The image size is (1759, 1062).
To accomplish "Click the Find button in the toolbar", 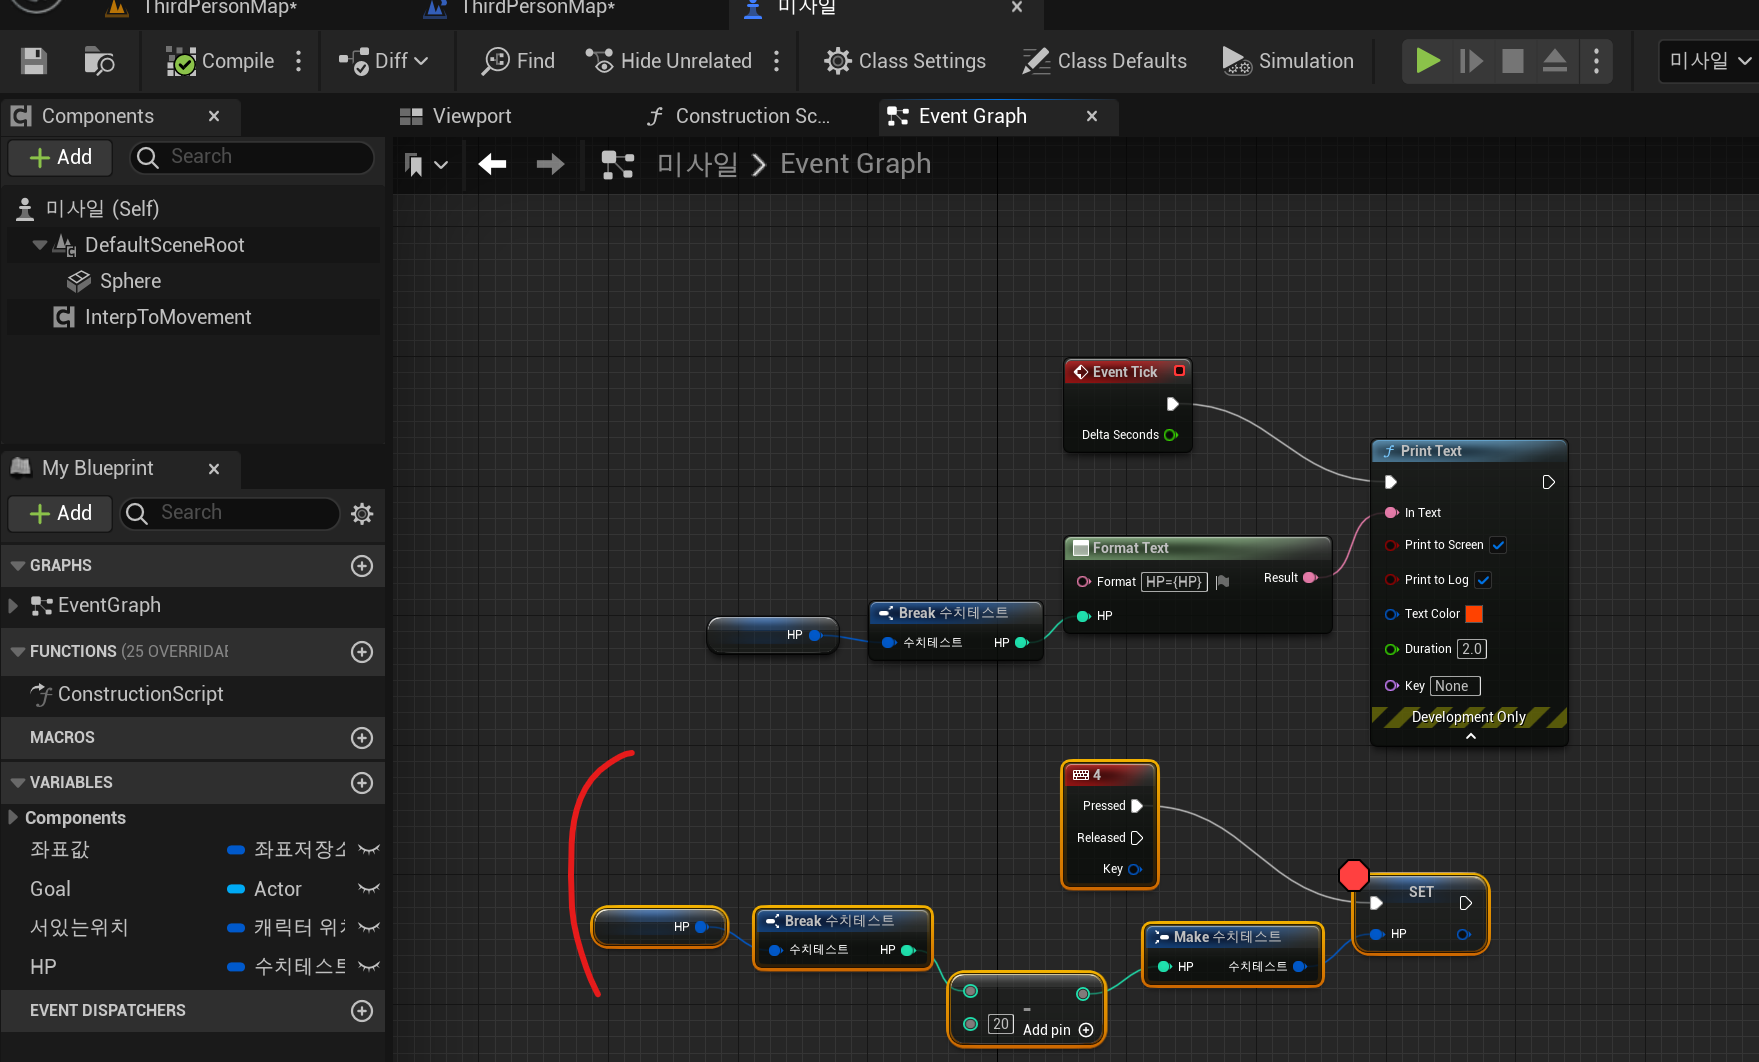I will coord(518,61).
